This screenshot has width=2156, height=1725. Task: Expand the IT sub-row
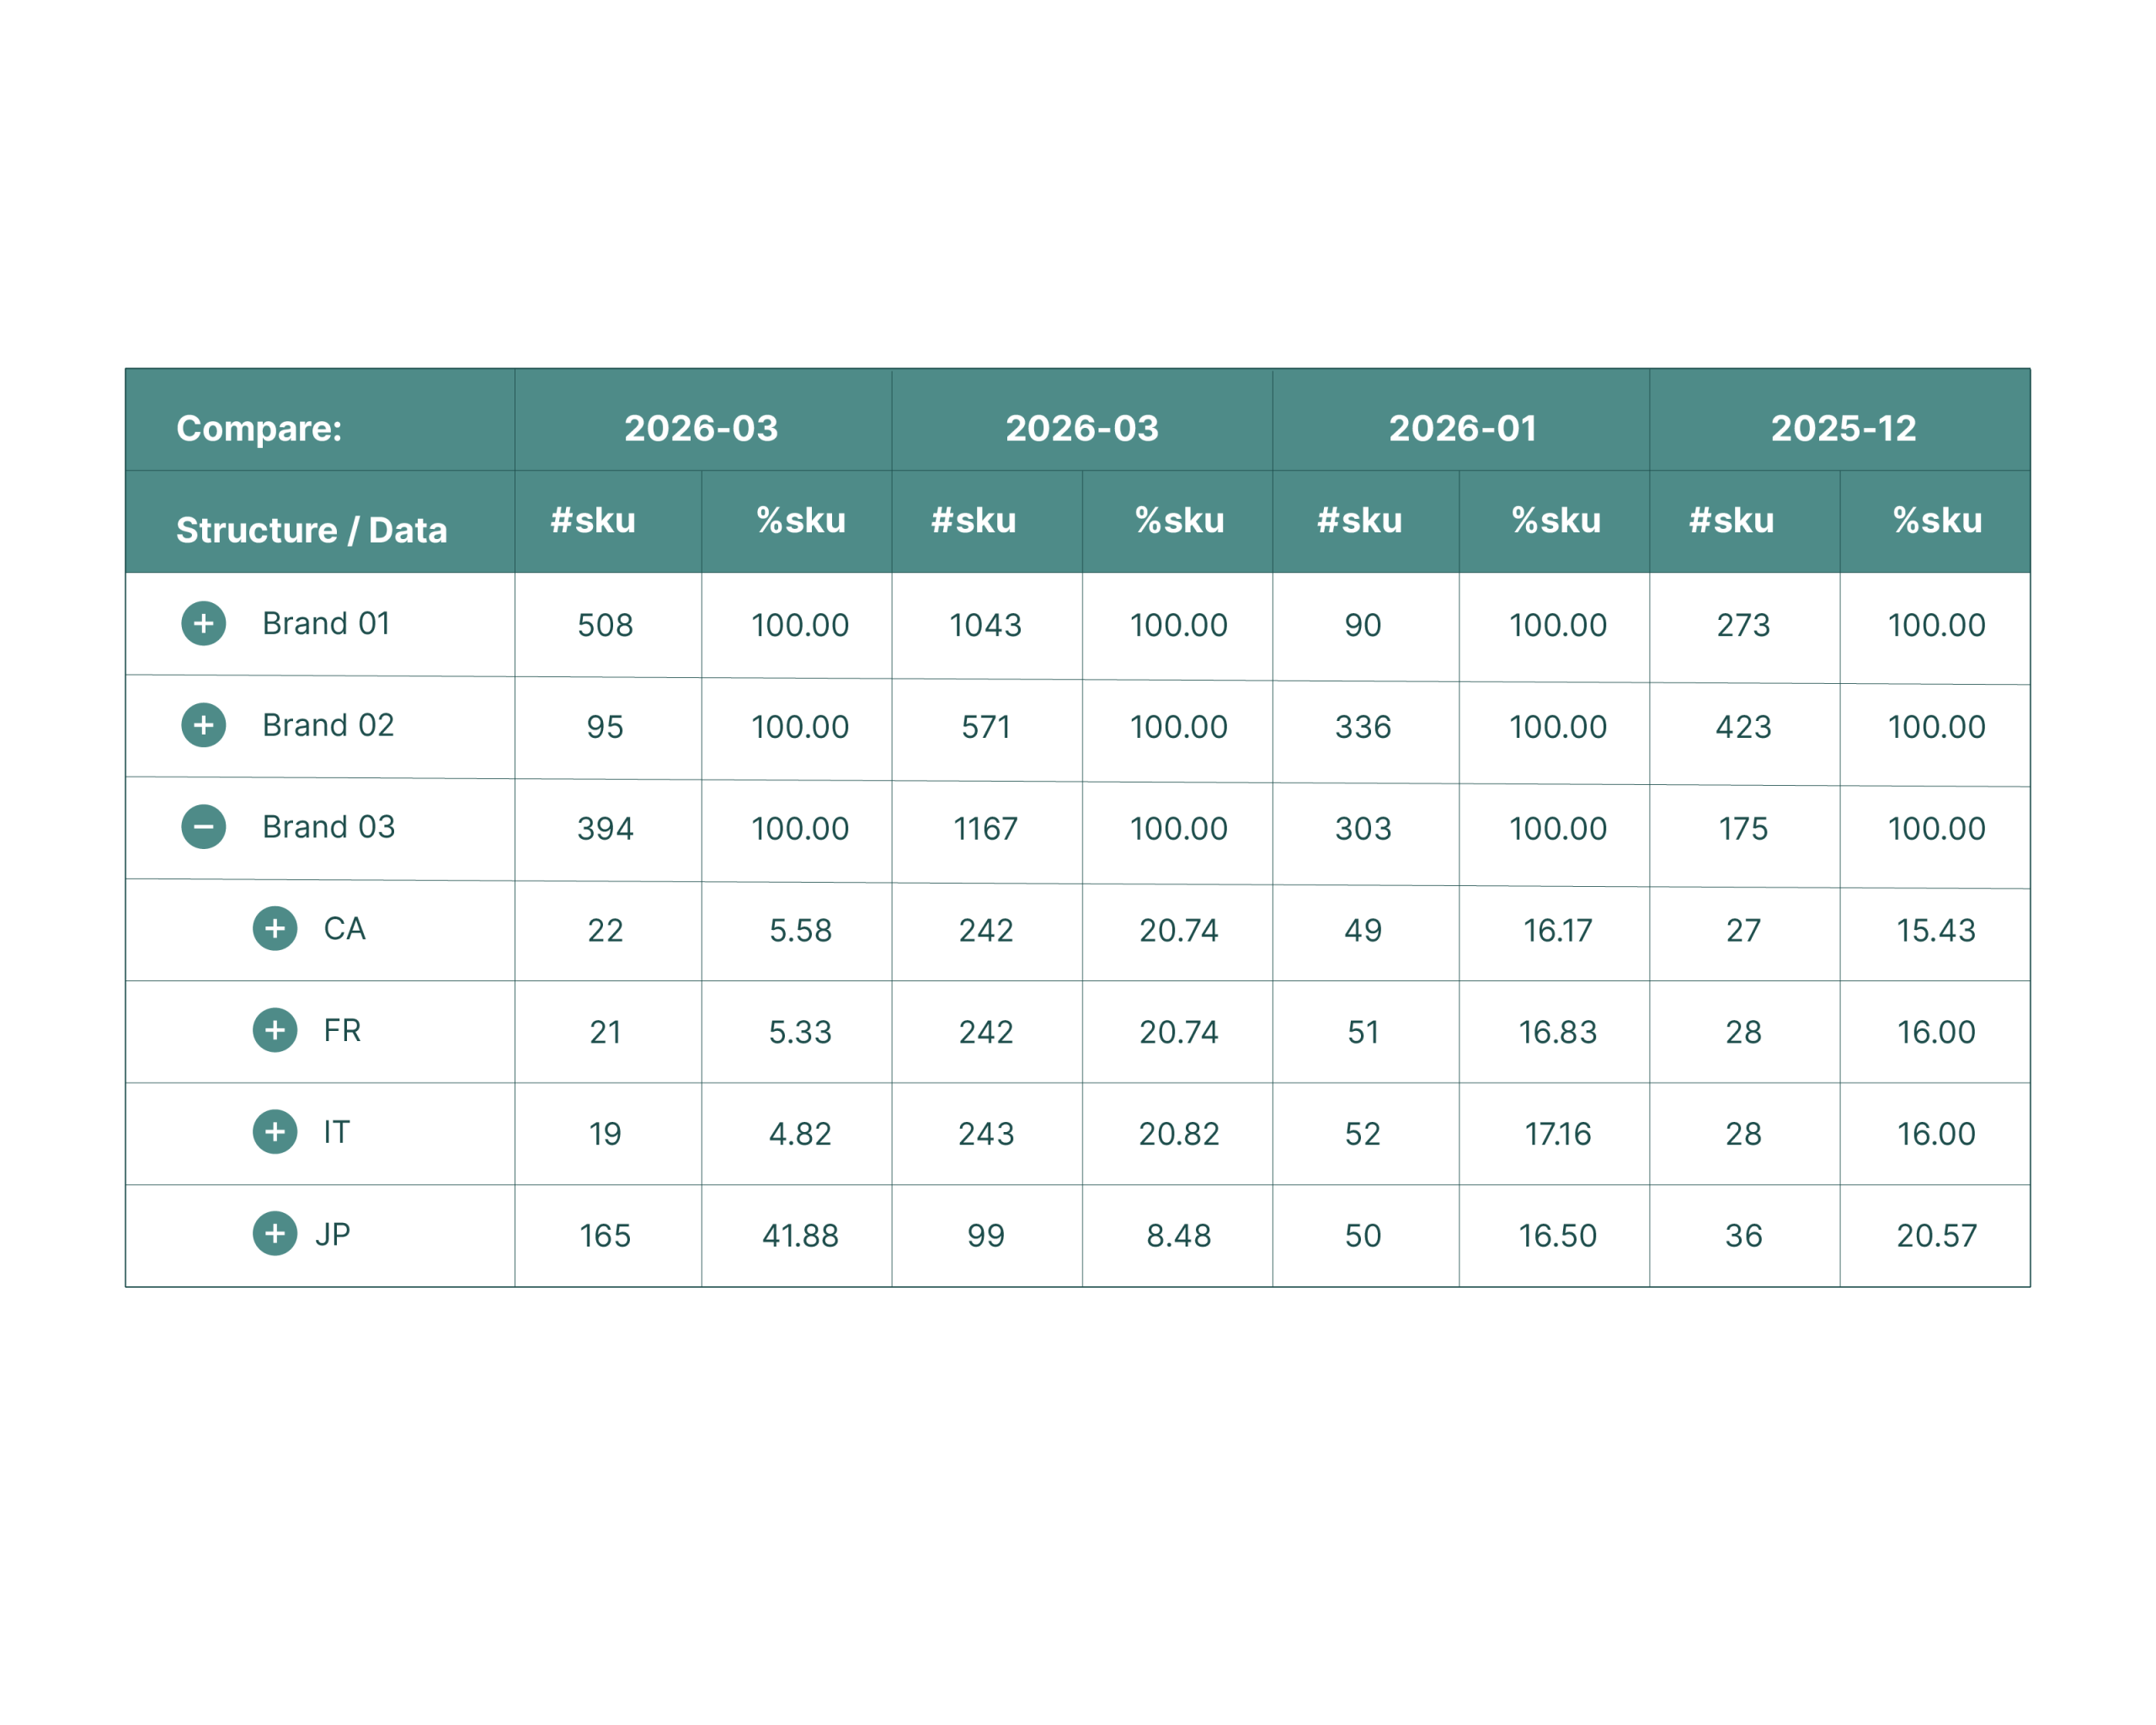(x=275, y=1132)
